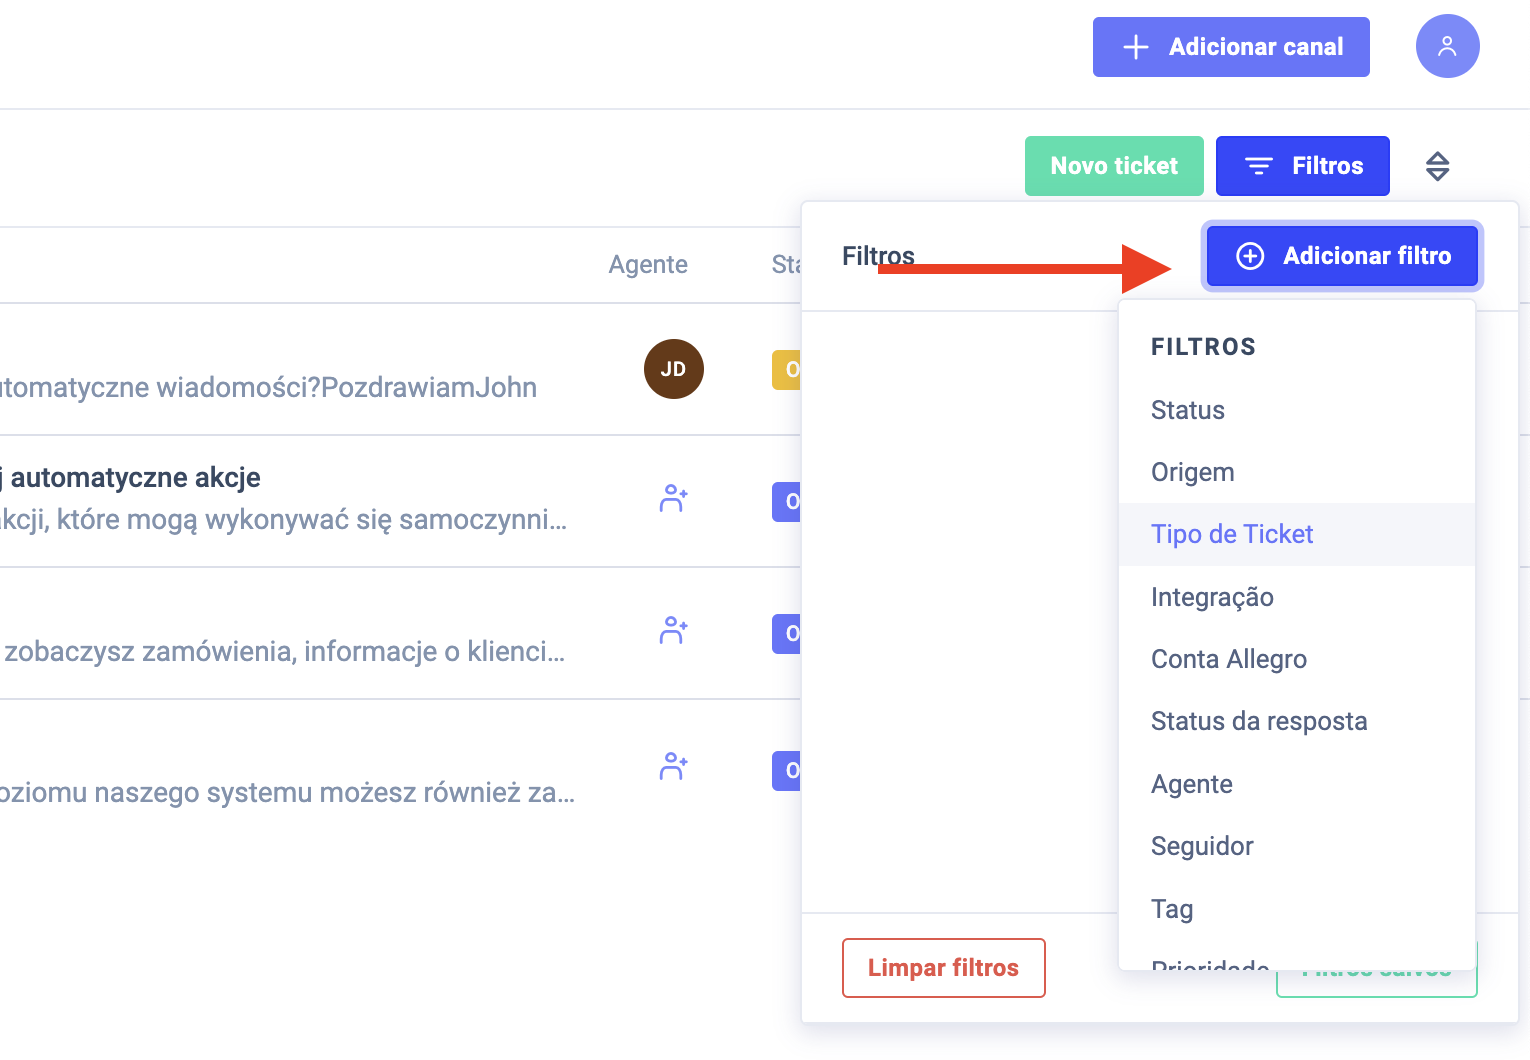Choose Conta Allegro filter
The height and width of the screenshot is (1060, 1530).
1228,659
